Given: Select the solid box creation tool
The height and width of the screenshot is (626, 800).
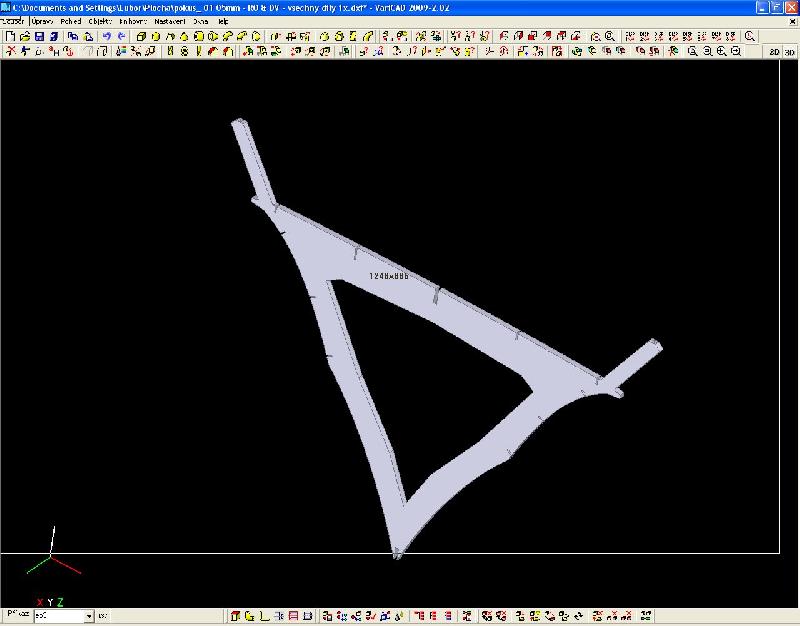Looking at the screenshot, I should (x=142, y=36).
